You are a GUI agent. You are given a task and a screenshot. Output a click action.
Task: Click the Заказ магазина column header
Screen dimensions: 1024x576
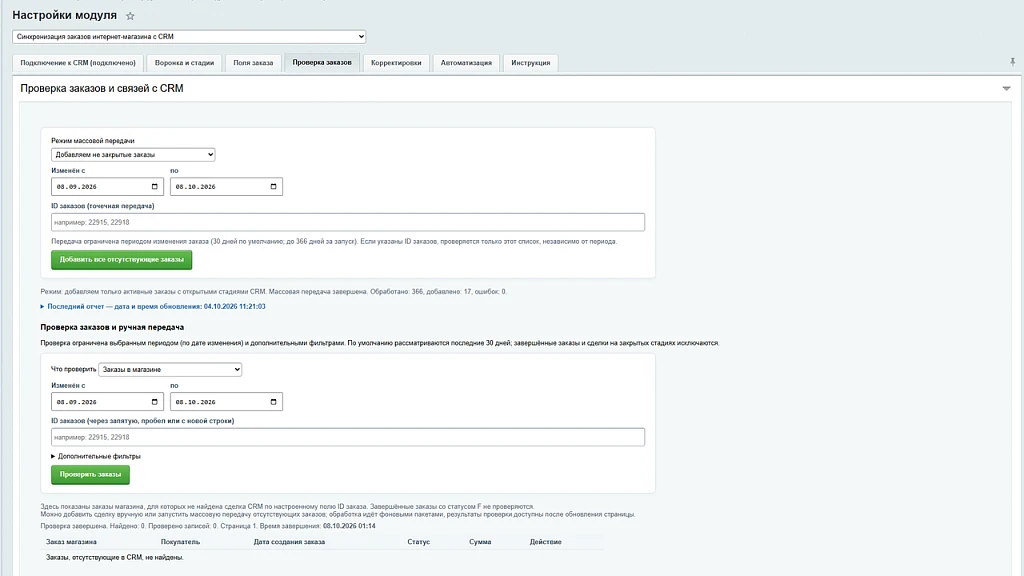(71, 542)
